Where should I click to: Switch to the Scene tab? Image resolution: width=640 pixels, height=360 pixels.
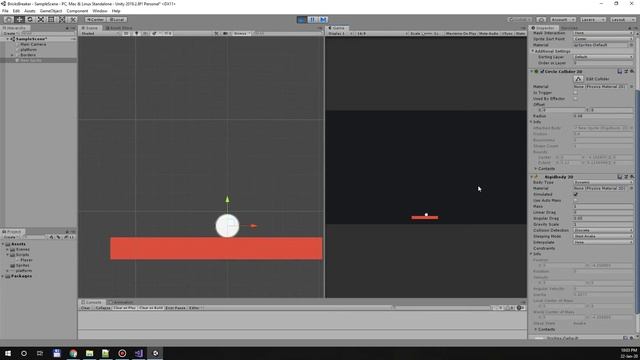point(90,28)
